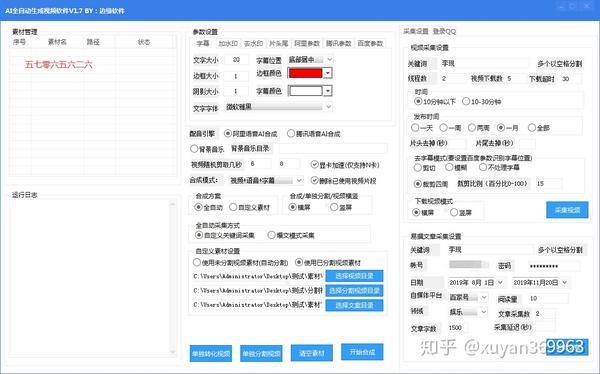The image size is (600, 374).
Task: Toggle 删除已使用视频片段 checkbox
Action: [x=343, y=180]
